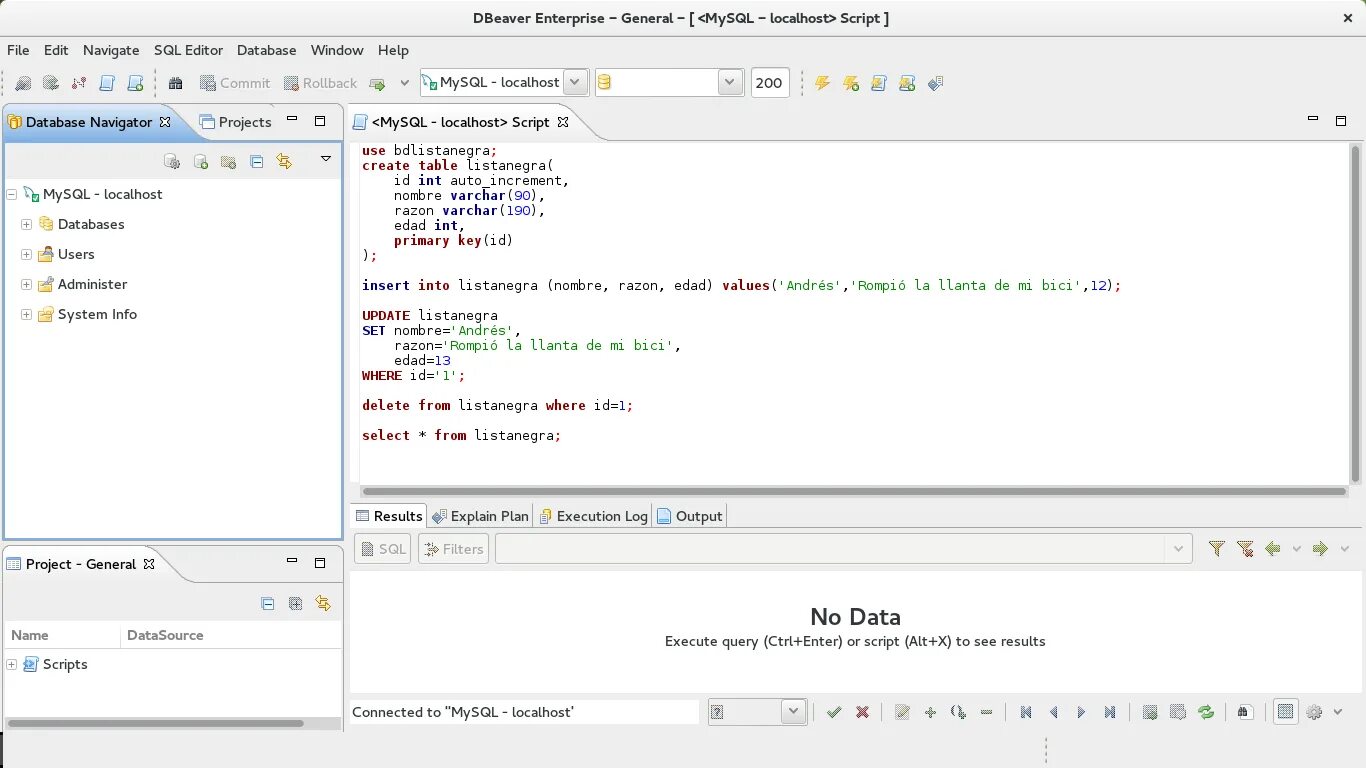The height and width of the screenshot is (768, 1366).
Task: Open the Database Navigator view menu arrow
Action: 325,159
